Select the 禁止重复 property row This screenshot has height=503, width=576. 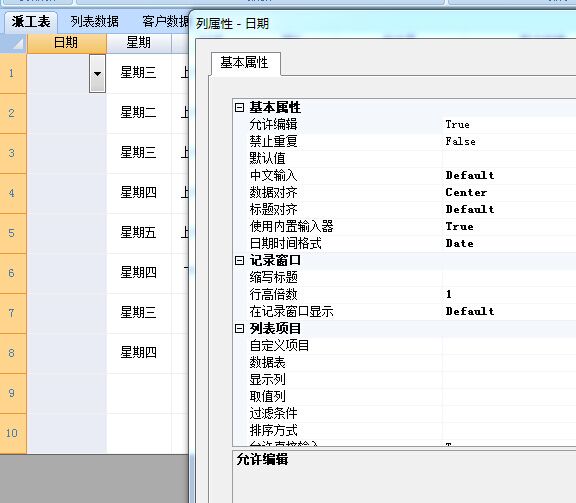click(411, 141)
